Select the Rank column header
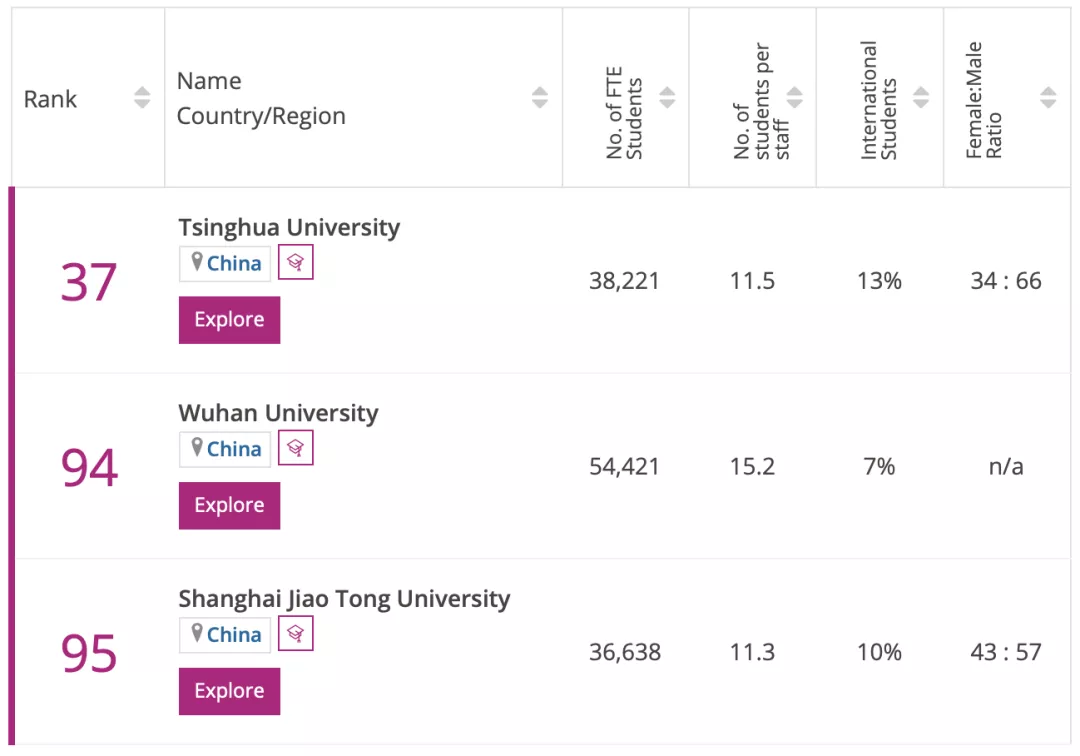 tap(50, 98)
